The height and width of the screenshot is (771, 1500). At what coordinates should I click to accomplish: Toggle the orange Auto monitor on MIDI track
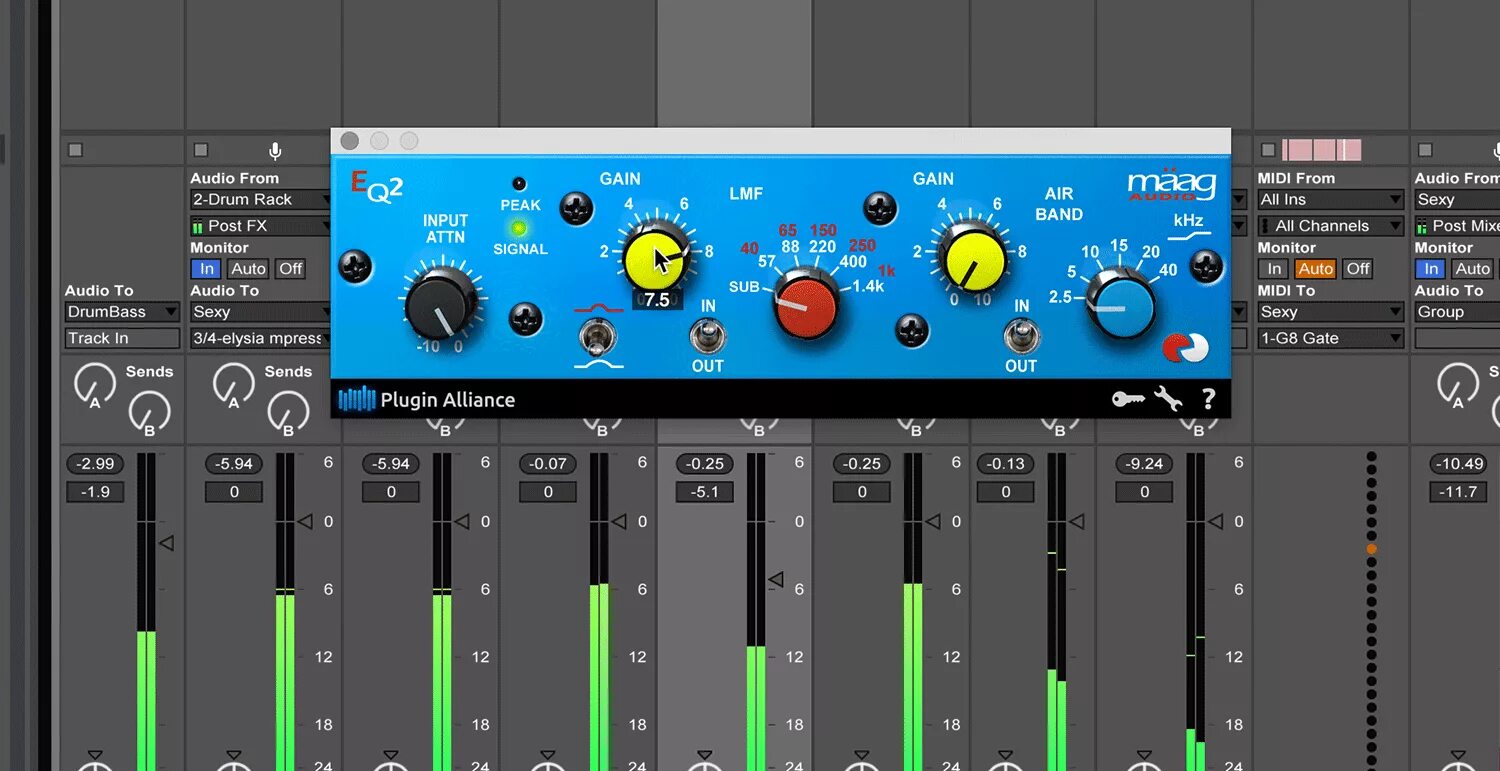(x=1315, y=268)
